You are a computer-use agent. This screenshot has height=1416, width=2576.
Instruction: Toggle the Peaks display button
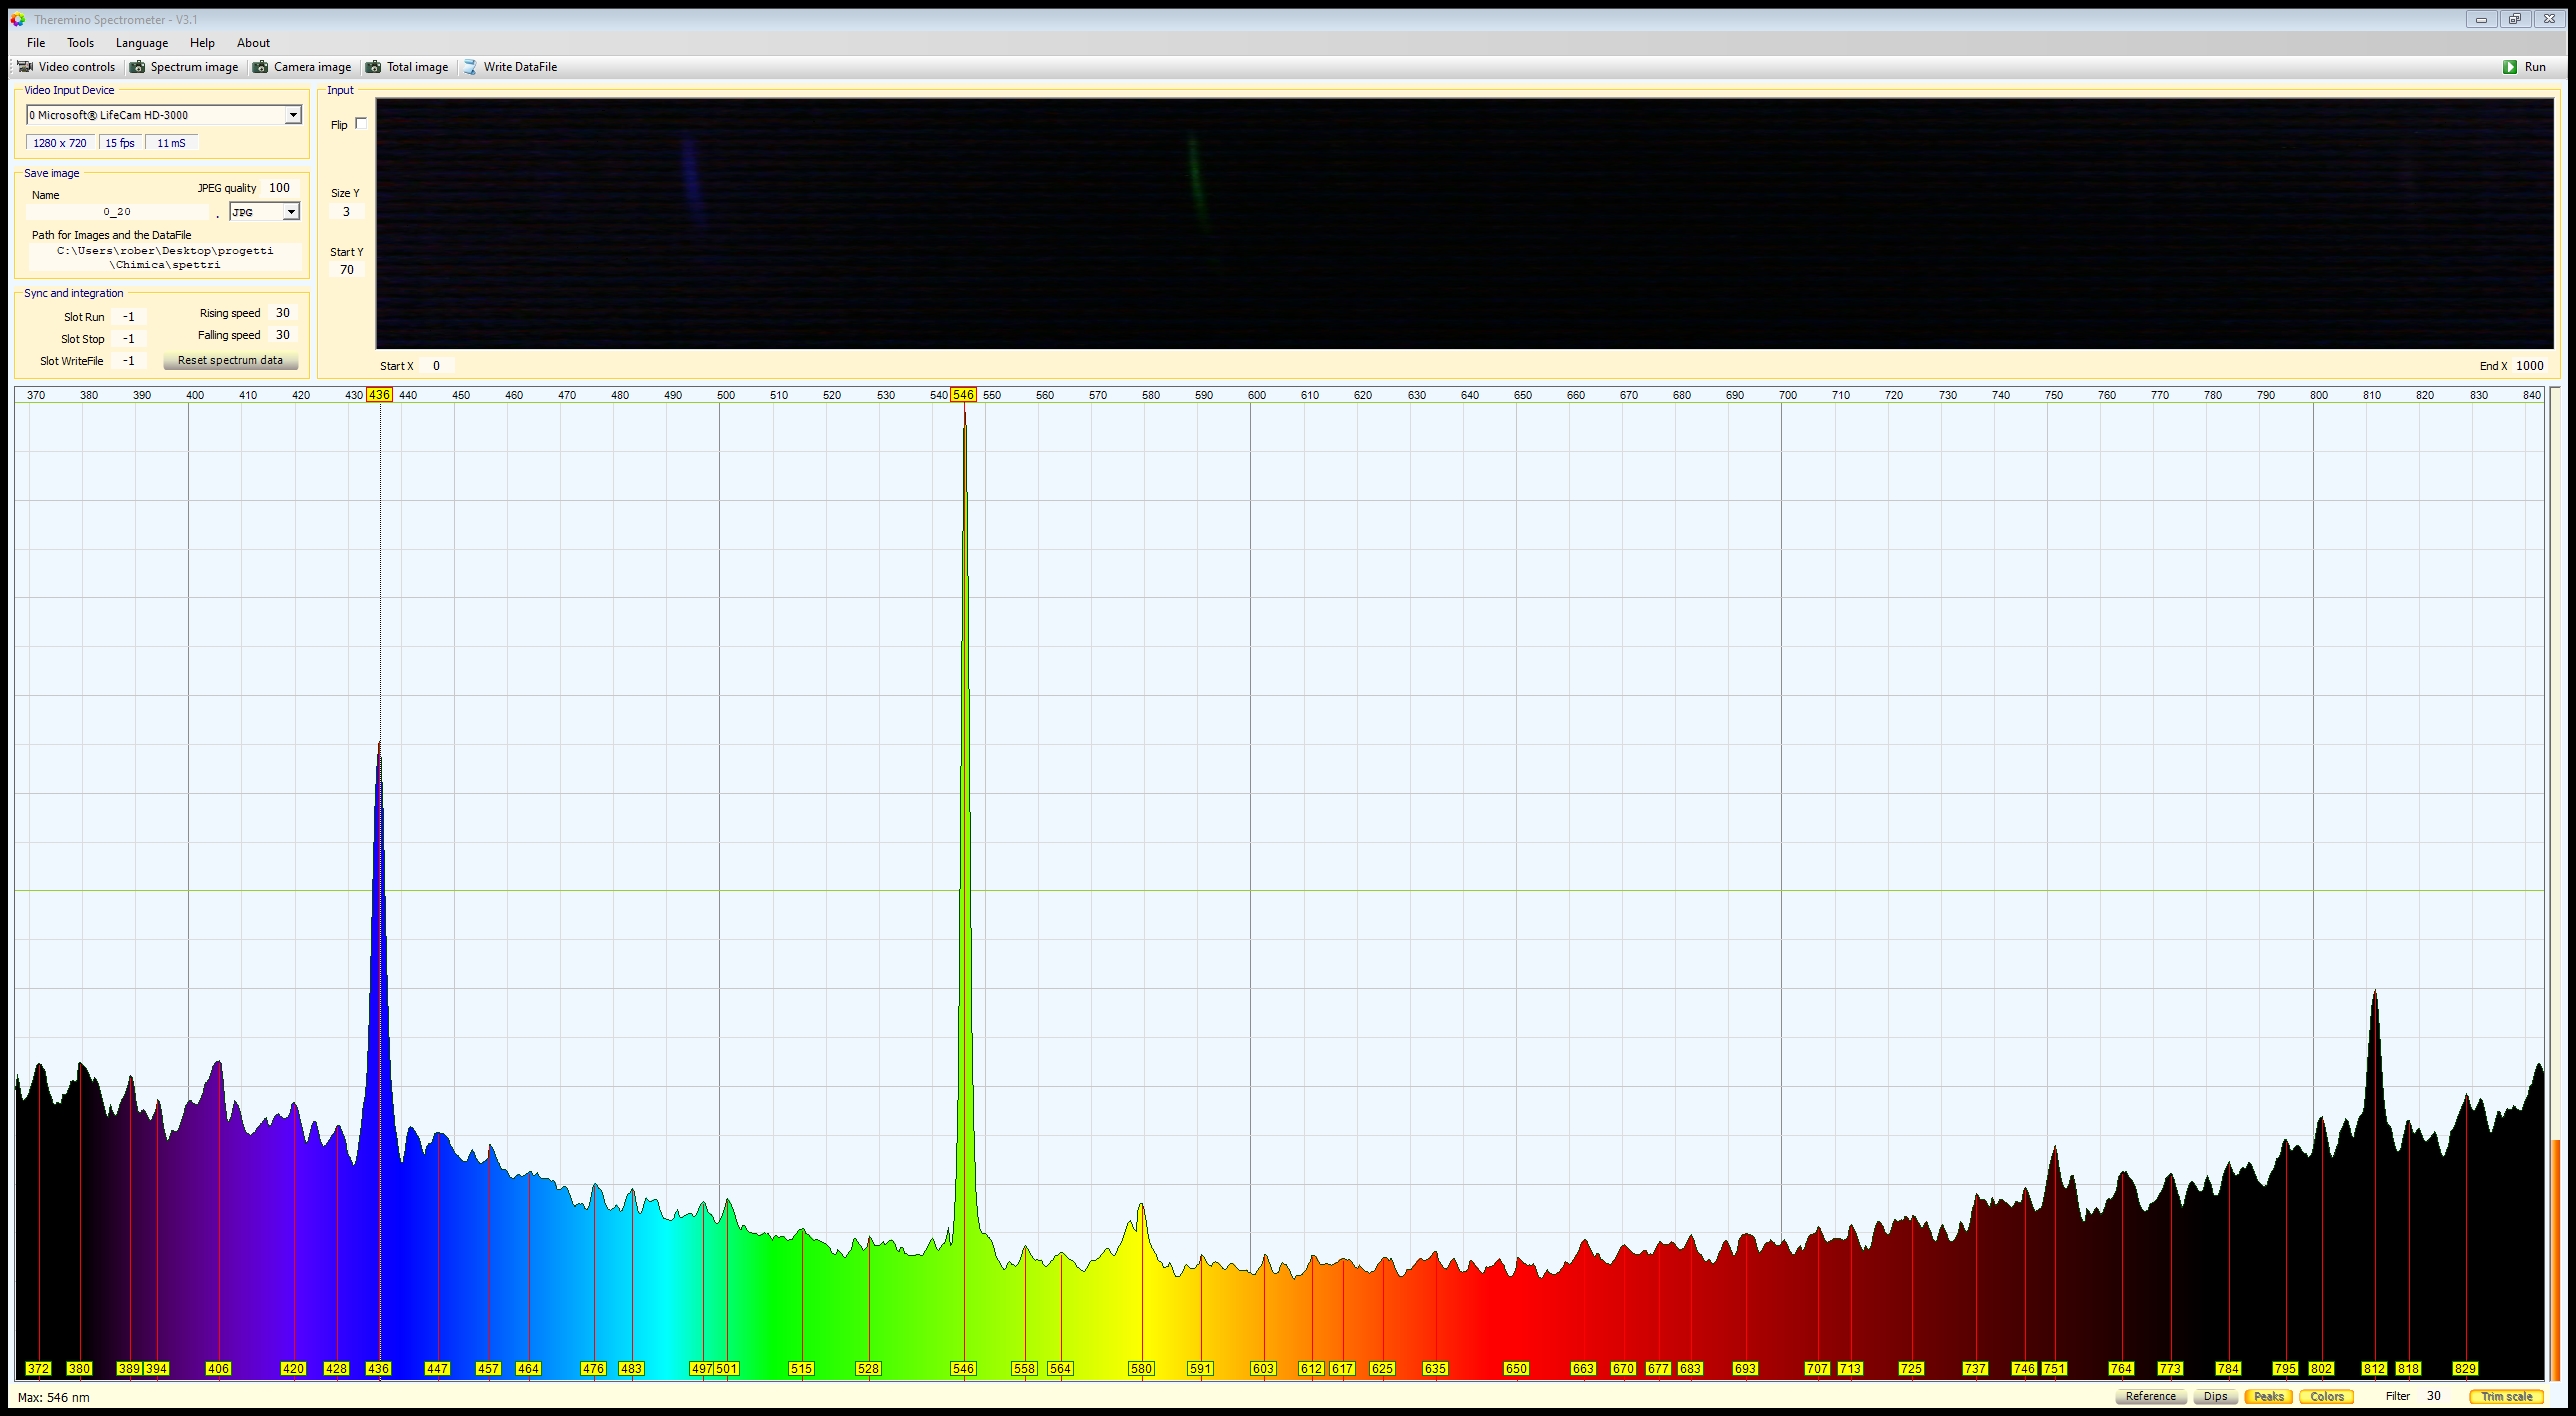click(2267, 1396)
